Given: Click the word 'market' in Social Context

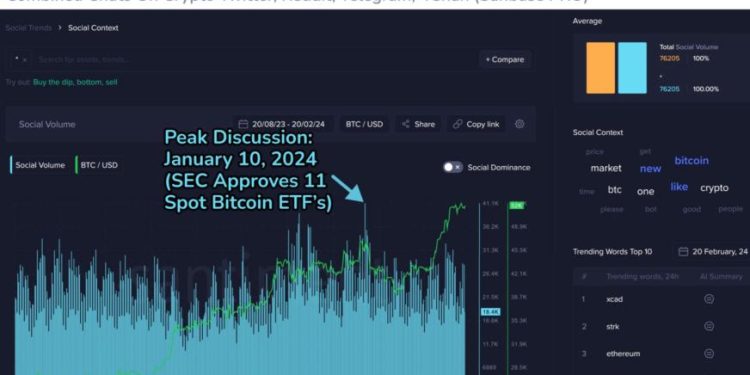Looking at the screenshot, I should tap(606, 168).
